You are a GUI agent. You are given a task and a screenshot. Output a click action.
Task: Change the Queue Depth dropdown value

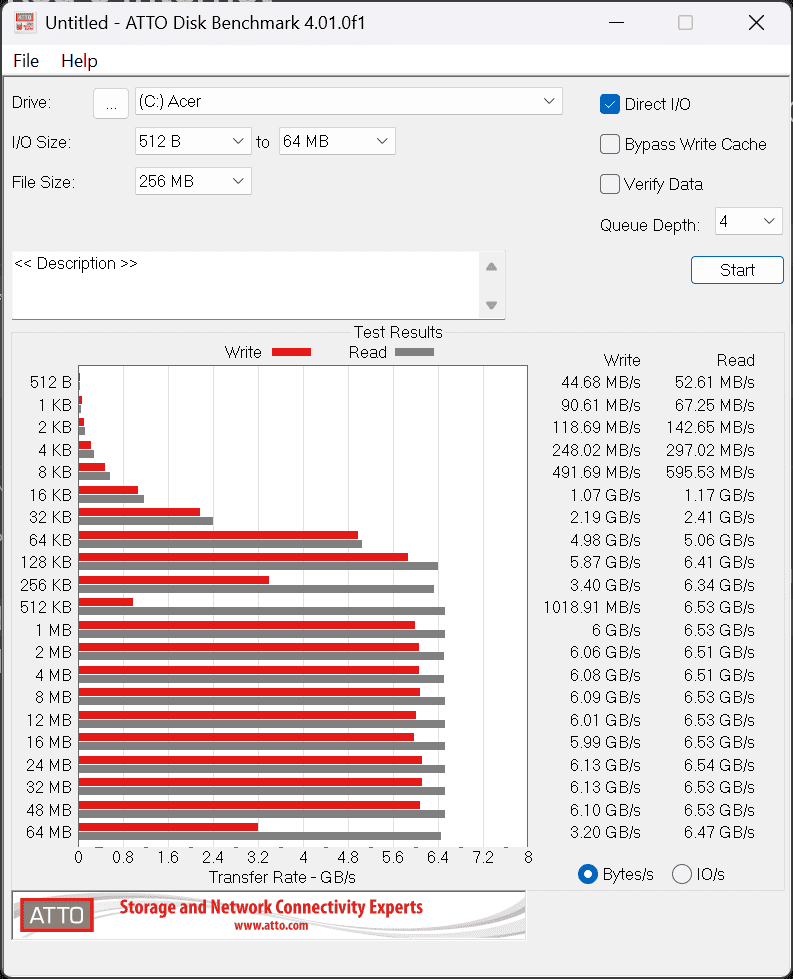[x=748, y=221]
